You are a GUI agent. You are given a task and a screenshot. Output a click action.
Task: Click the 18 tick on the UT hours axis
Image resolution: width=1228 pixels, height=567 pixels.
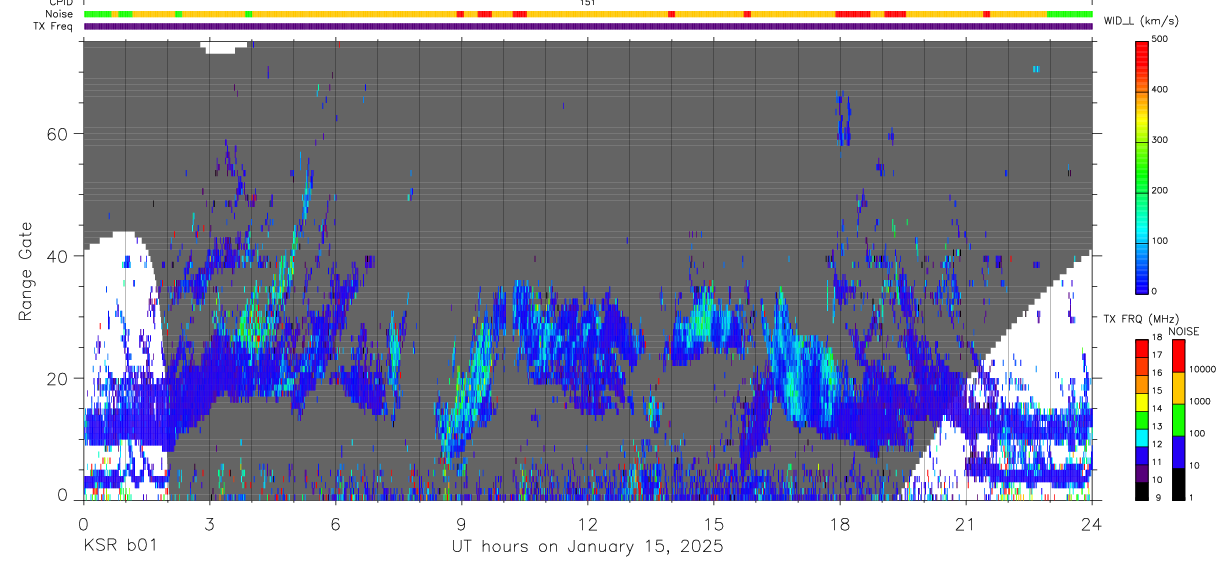839,523
